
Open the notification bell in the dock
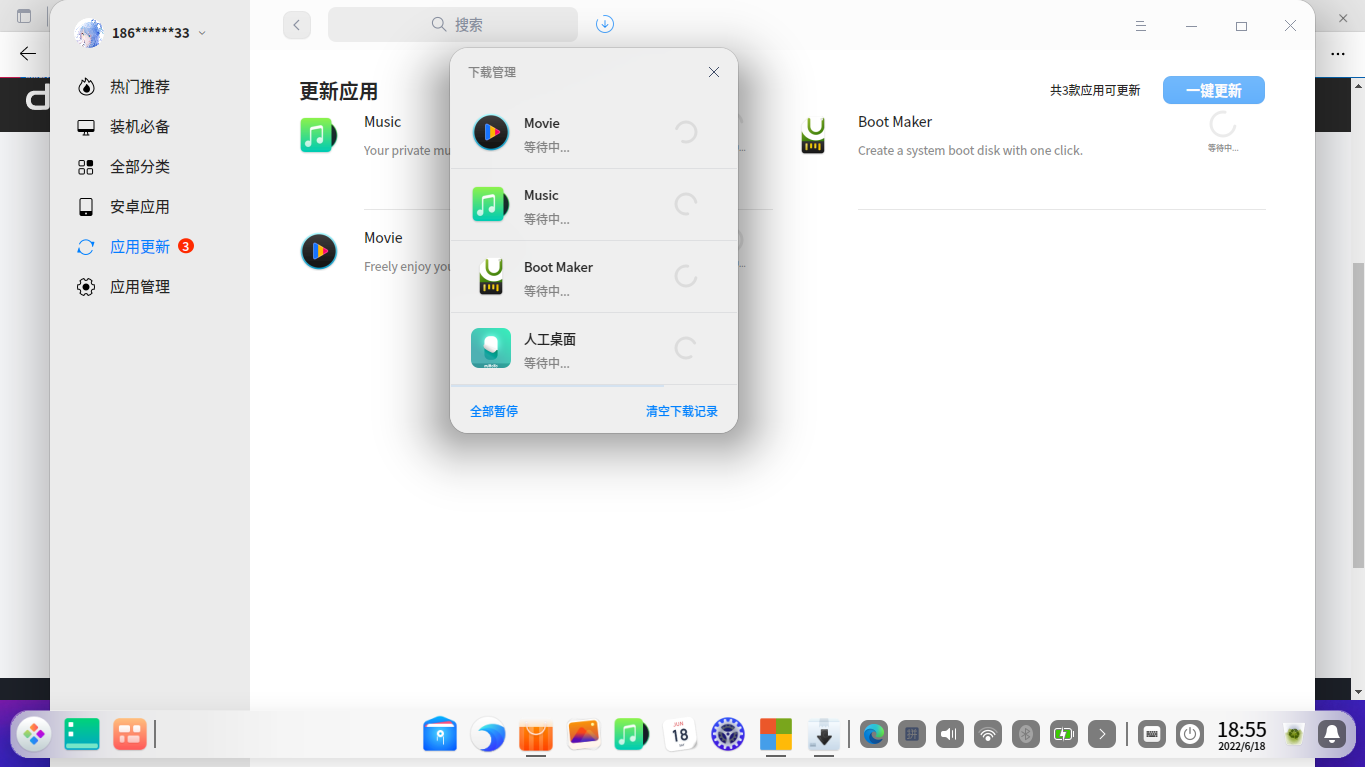tap(1332, 734)
